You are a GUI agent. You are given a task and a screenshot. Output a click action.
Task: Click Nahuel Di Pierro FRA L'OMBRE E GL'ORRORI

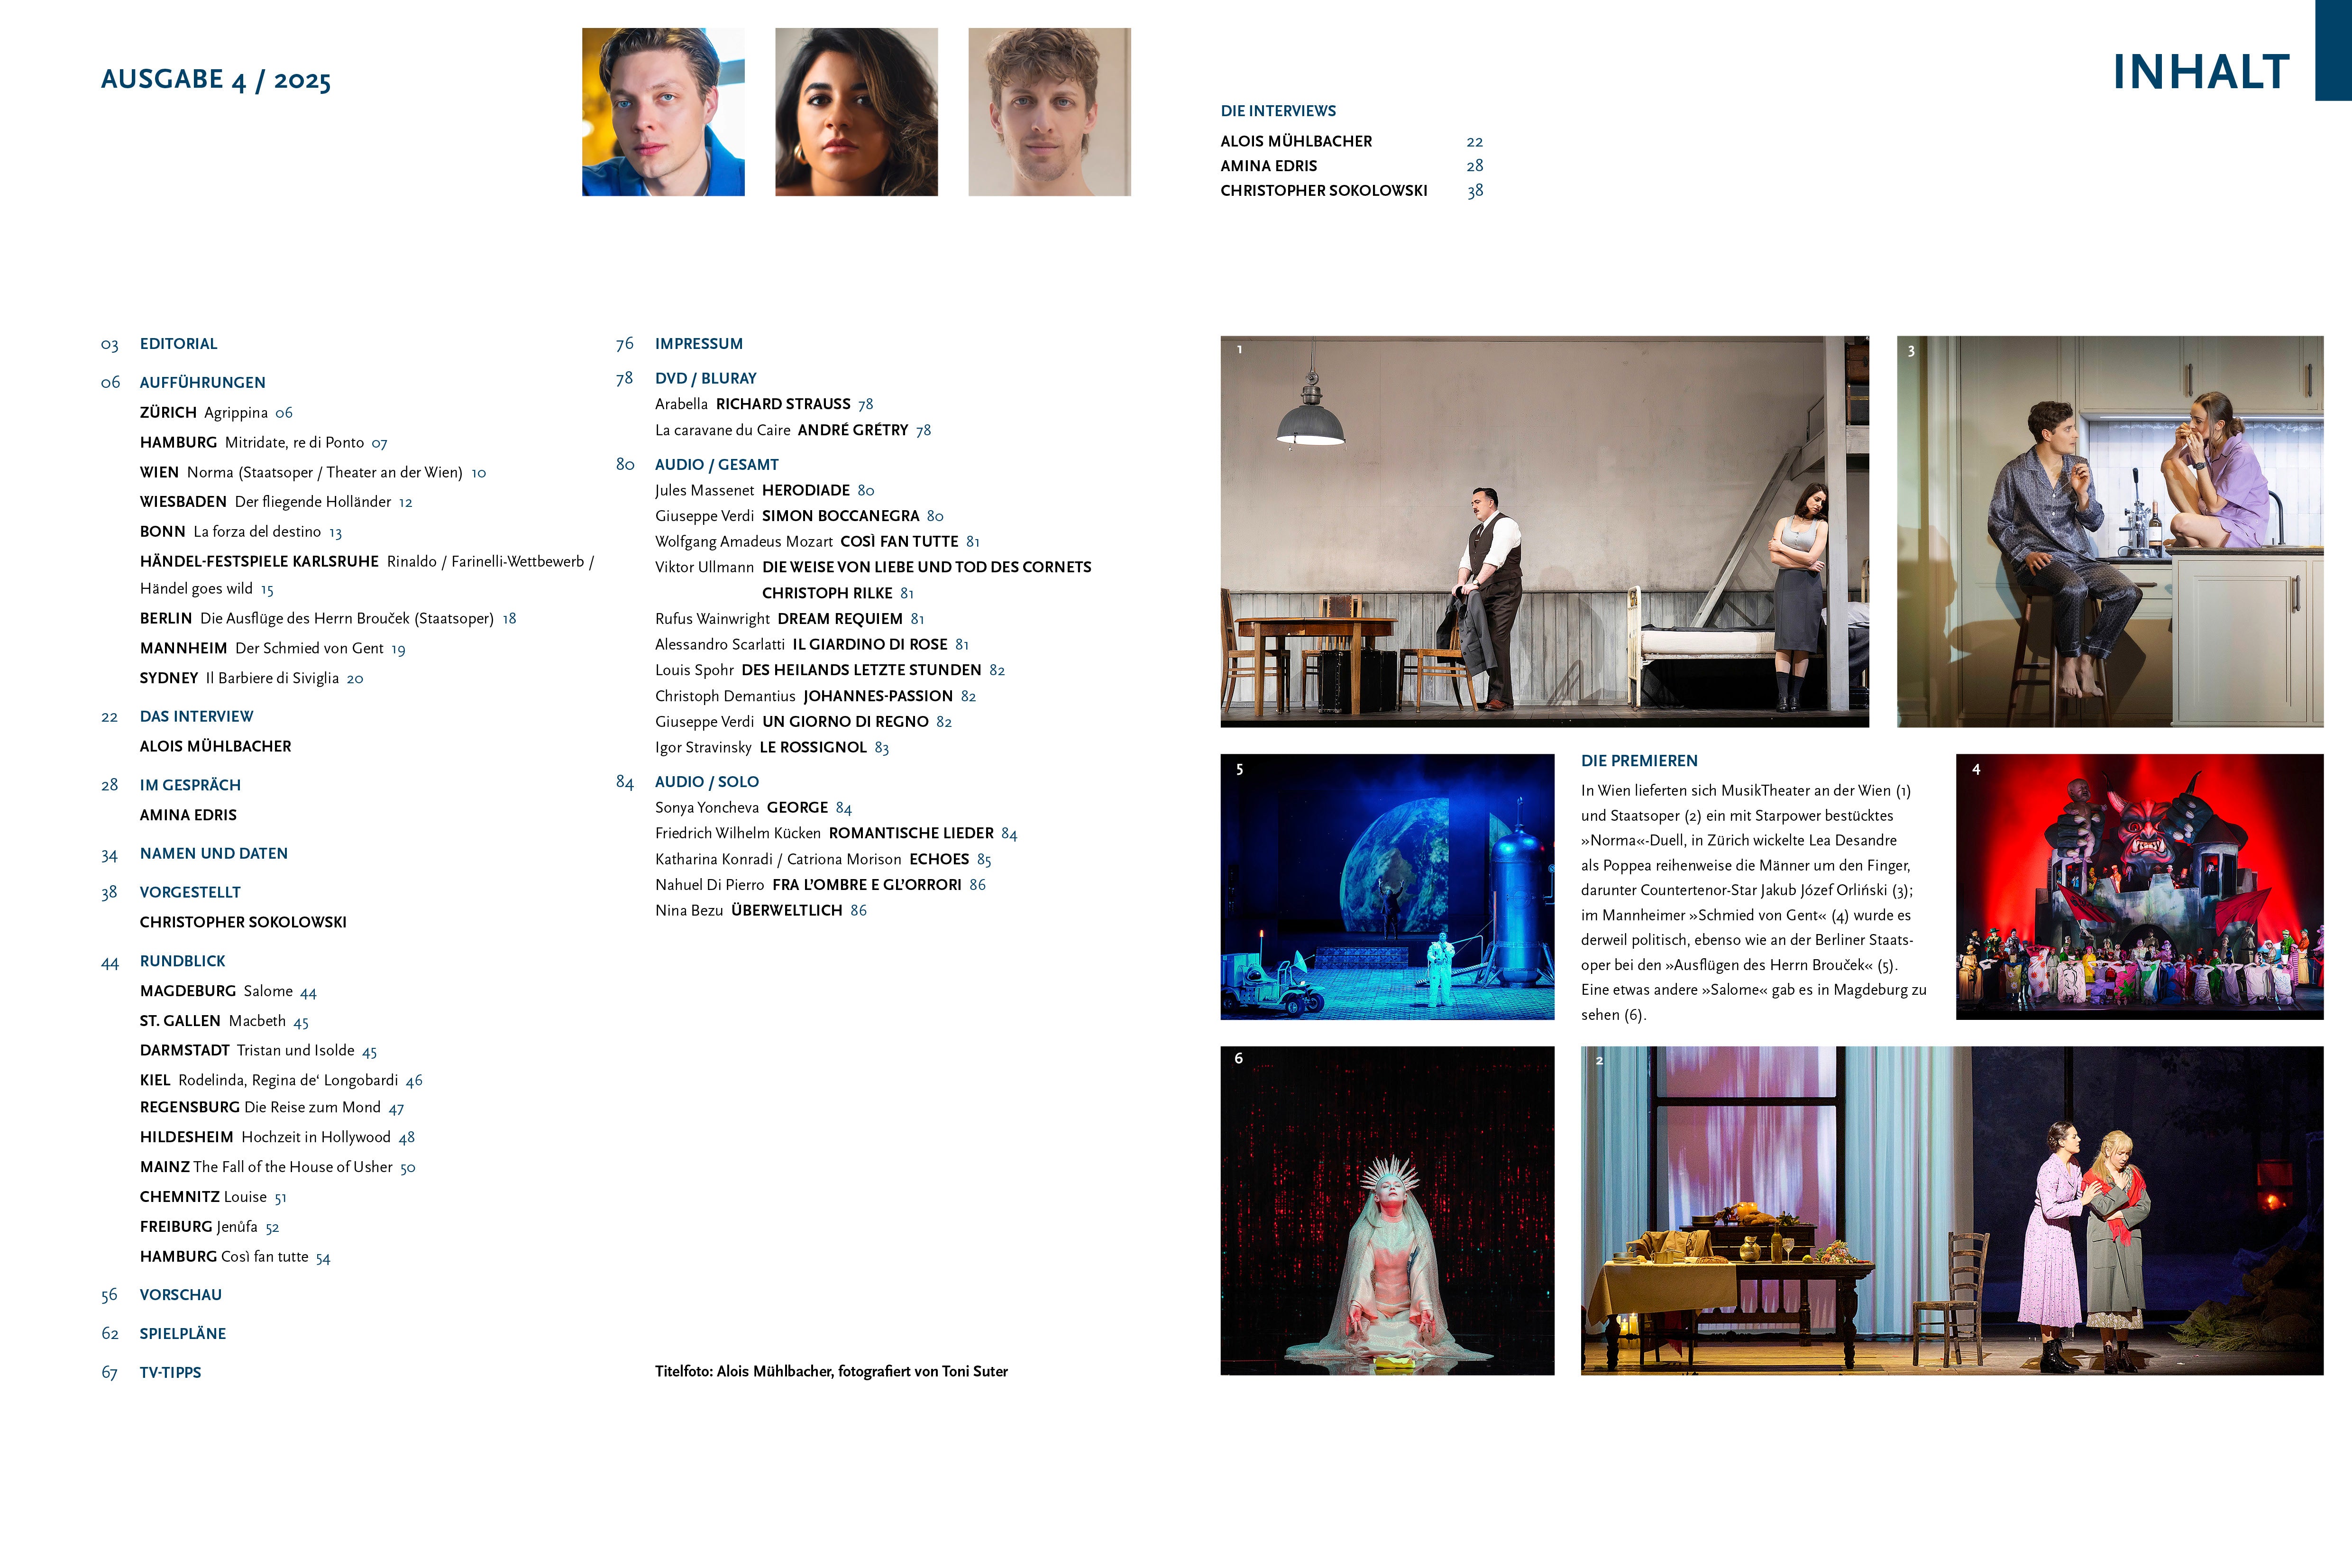coord(820,885)
